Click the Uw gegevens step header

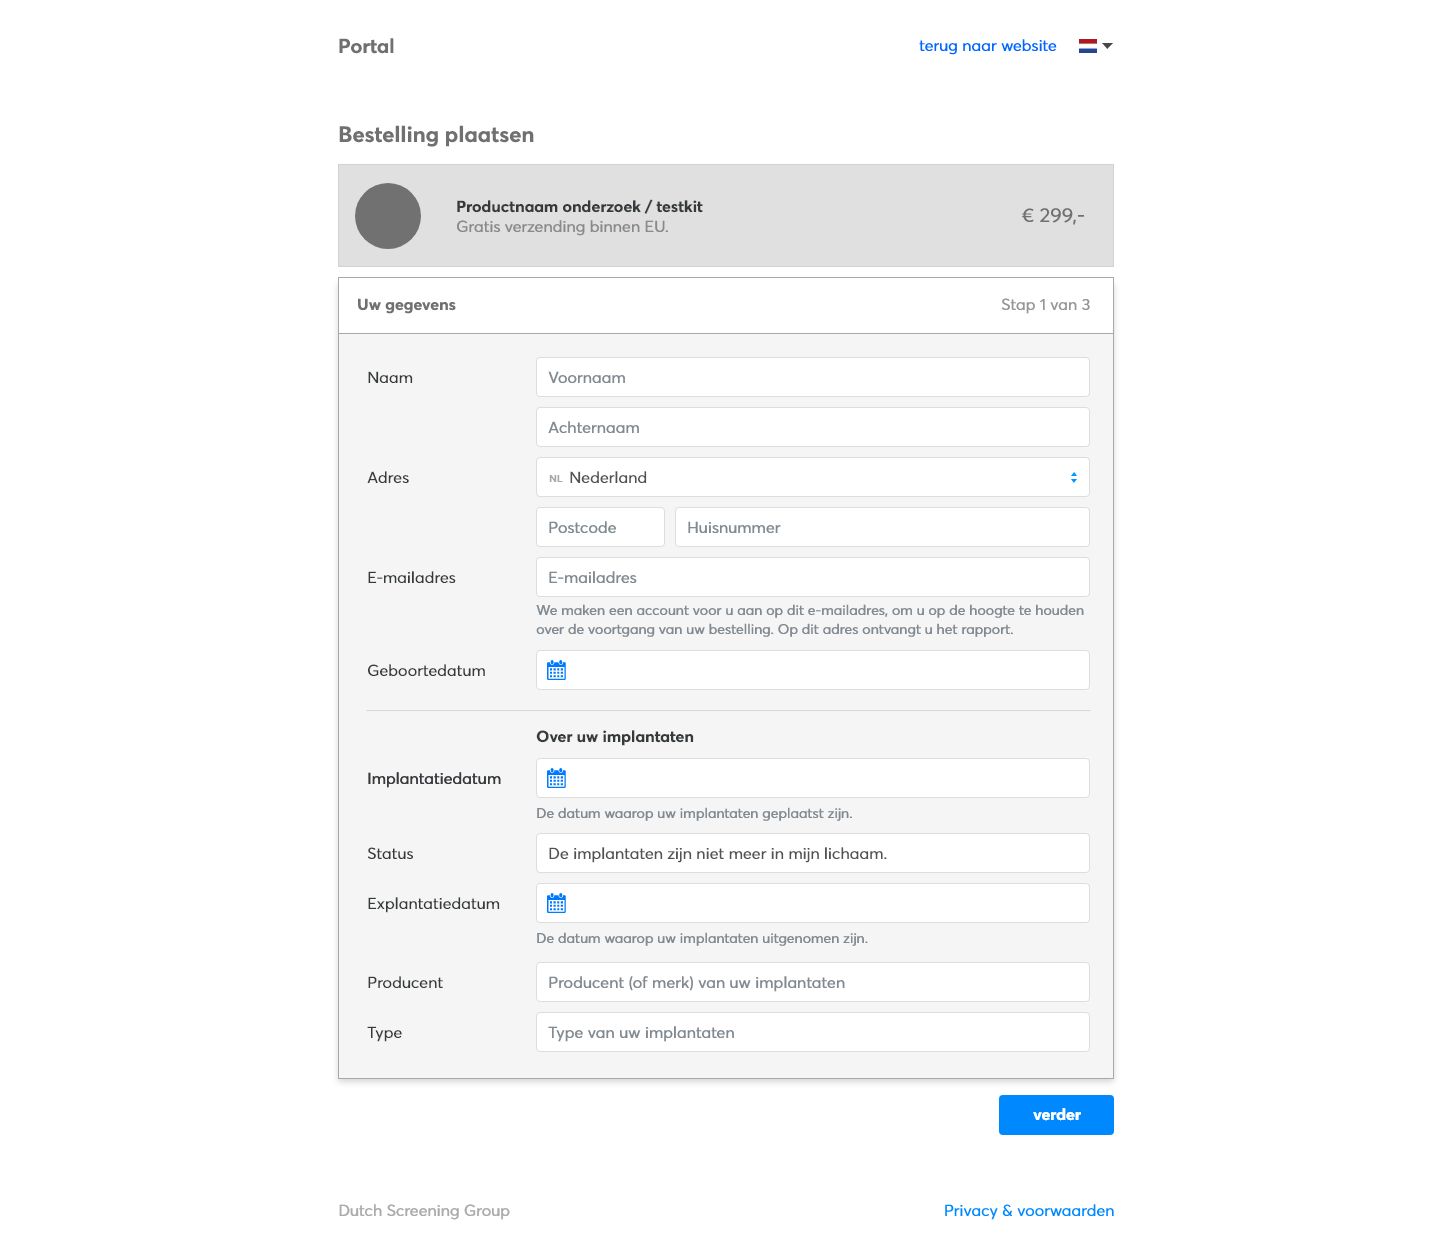coord(726,305)
